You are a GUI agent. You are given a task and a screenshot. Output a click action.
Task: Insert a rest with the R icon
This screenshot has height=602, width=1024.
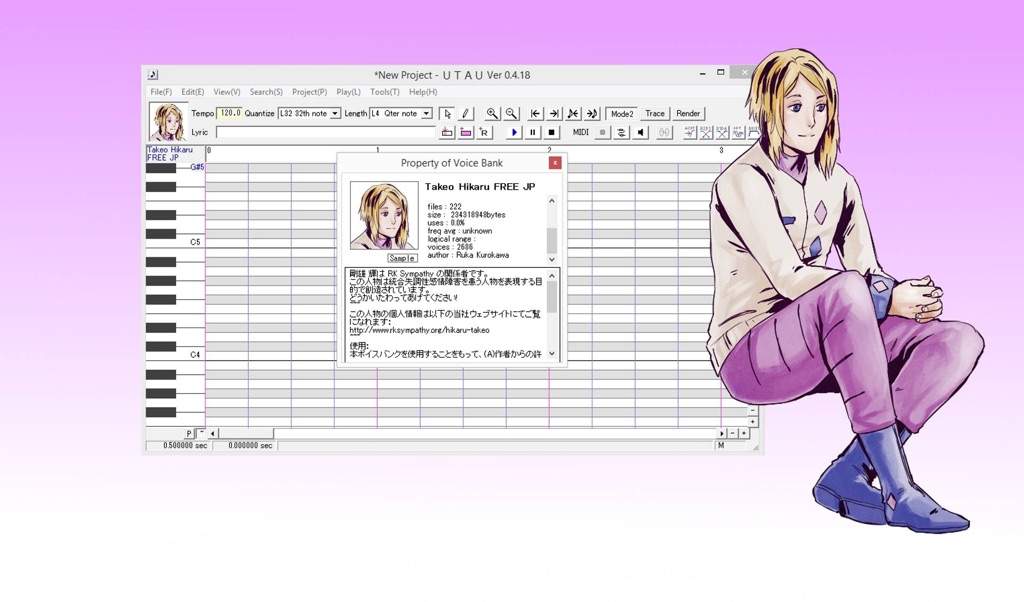click(484, 133)
